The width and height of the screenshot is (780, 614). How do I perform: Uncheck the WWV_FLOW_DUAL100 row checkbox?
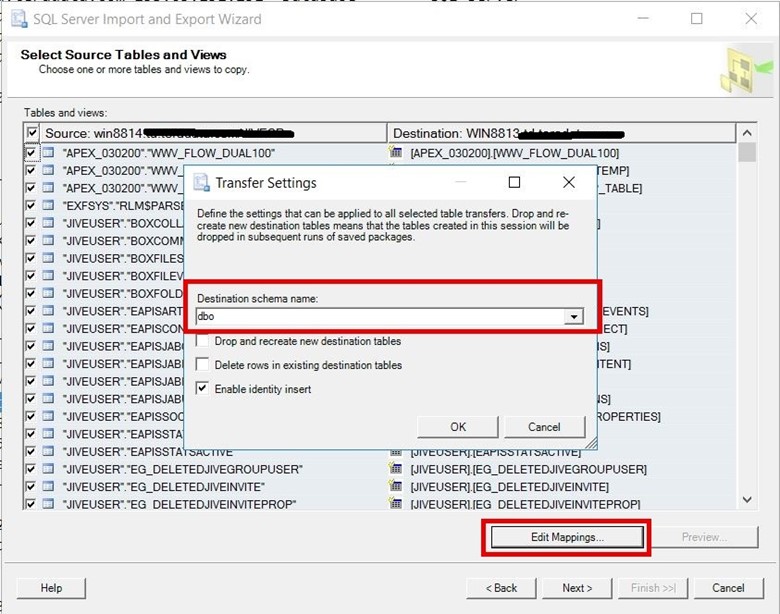[31, 153]
